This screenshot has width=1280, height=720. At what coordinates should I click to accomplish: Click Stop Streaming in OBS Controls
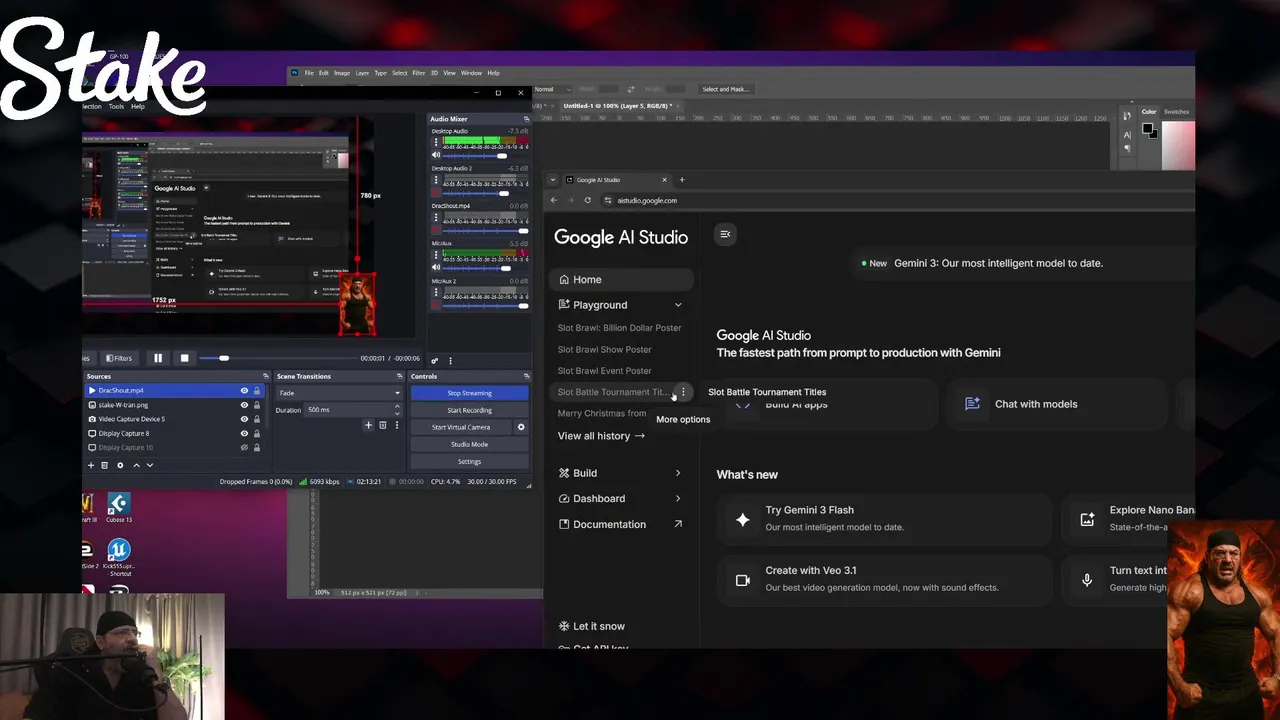[x=469, y=393]
